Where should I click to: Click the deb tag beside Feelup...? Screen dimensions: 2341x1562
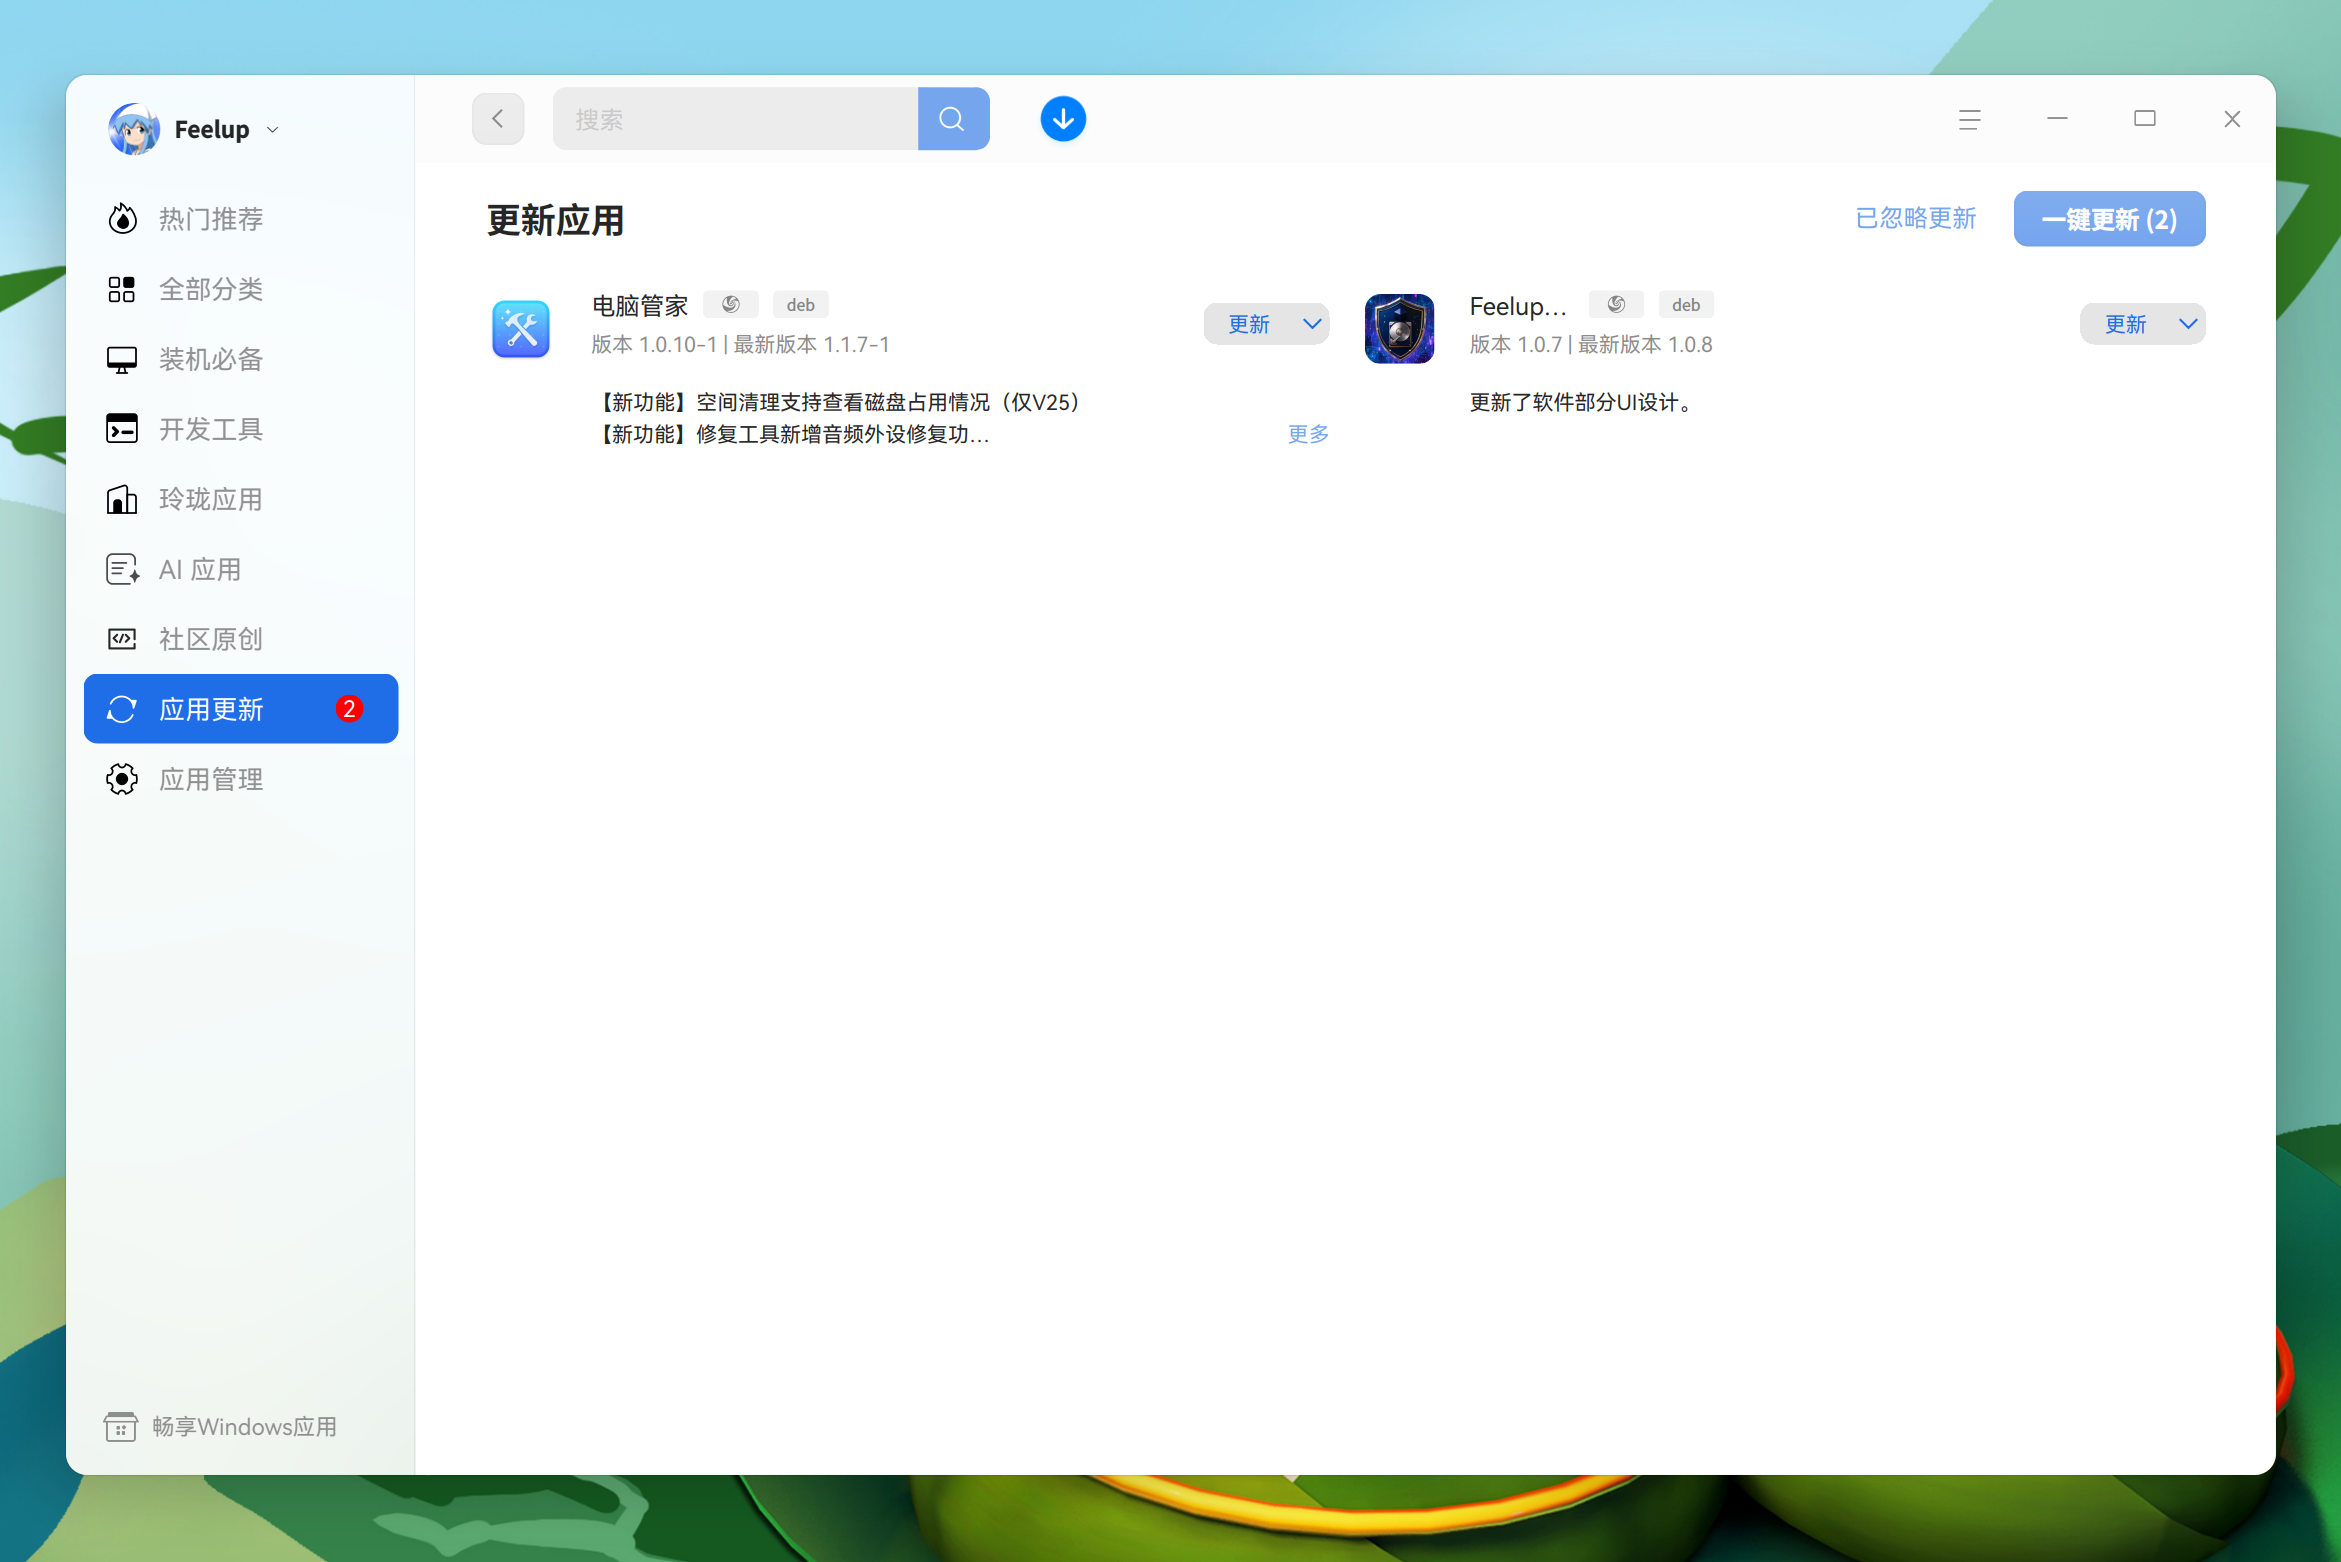(1686, 305)
